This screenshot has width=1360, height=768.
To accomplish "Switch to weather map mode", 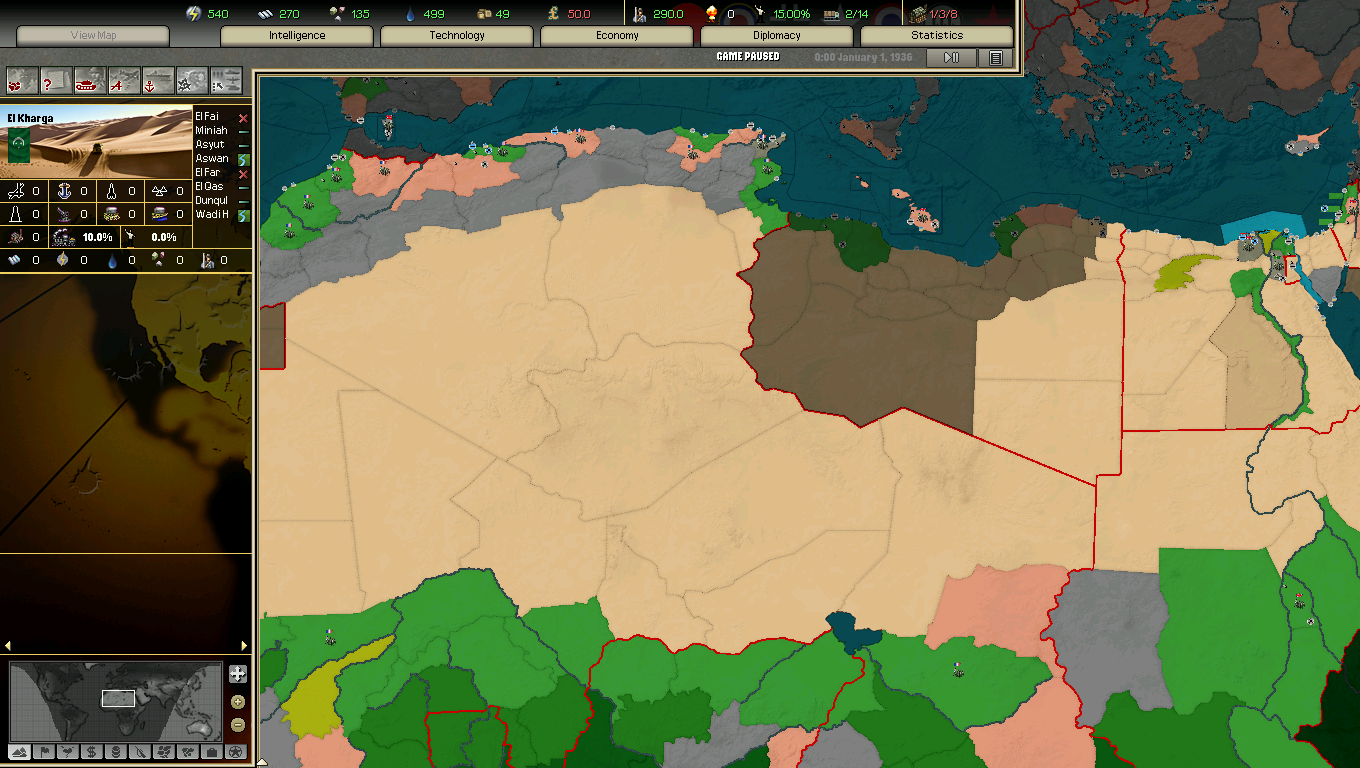I will (68, 752).
